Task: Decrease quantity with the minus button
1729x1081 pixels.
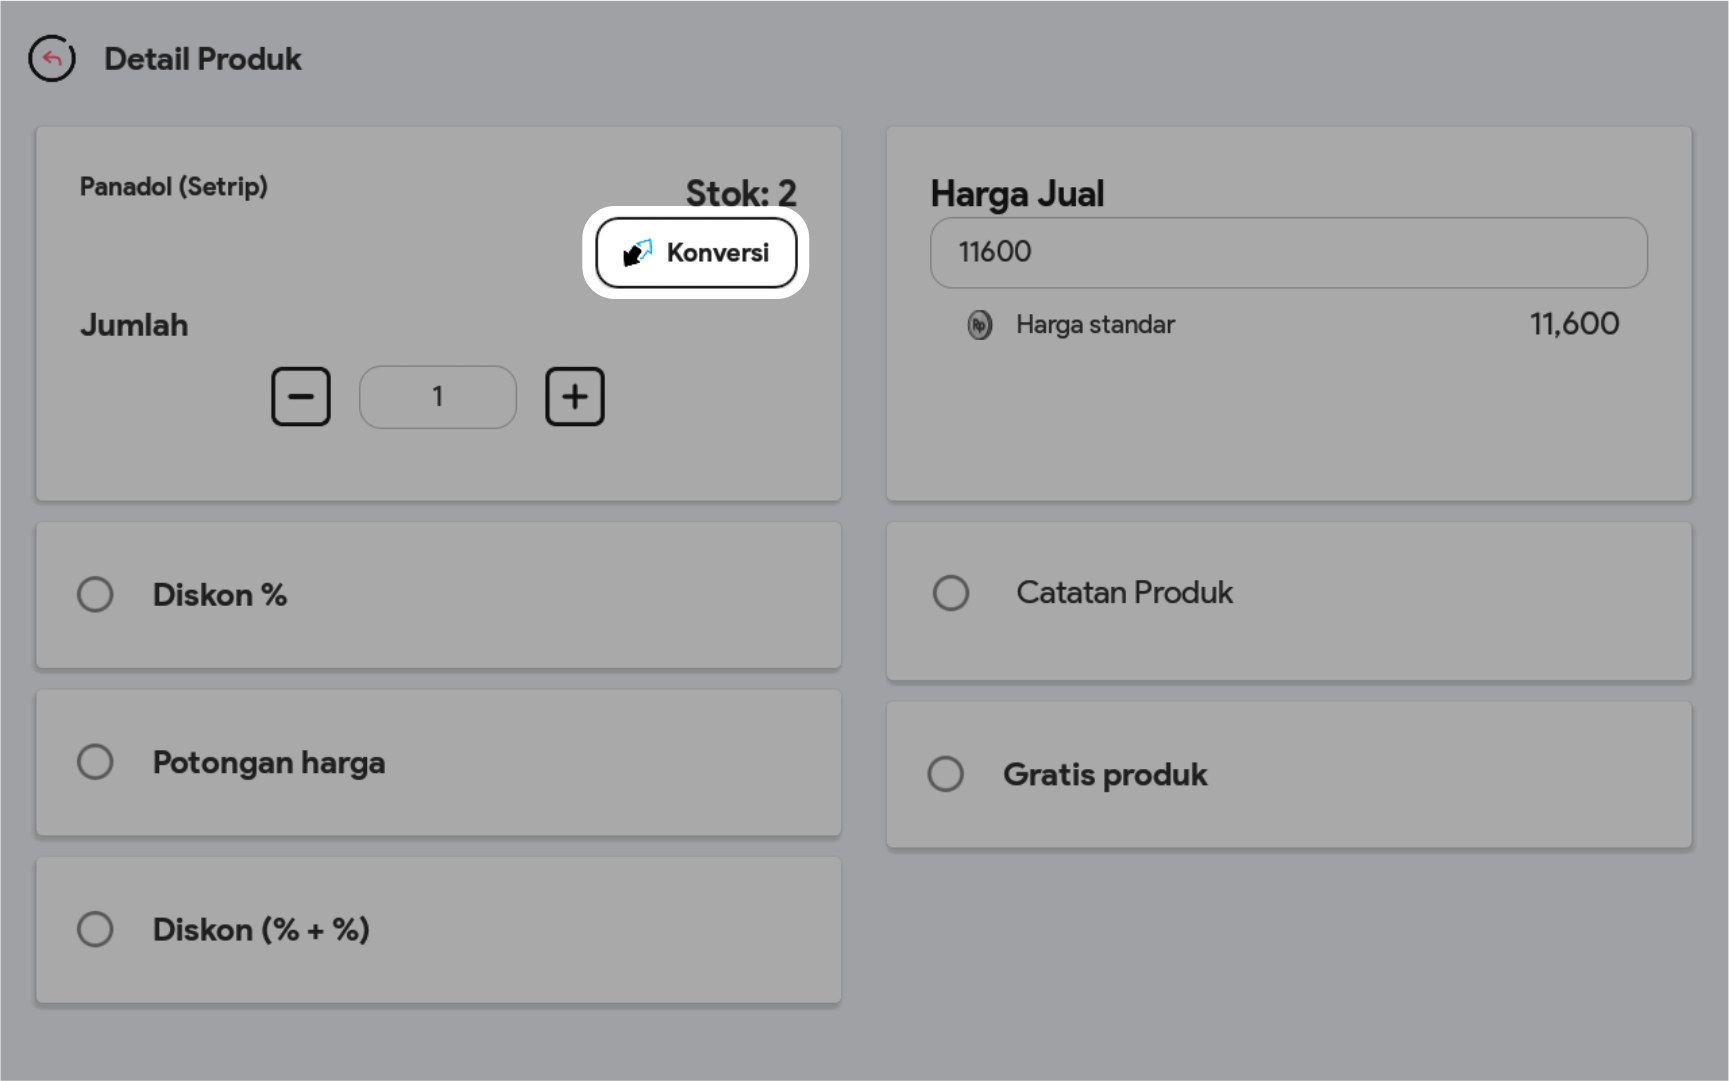Action: pos(301,397)
